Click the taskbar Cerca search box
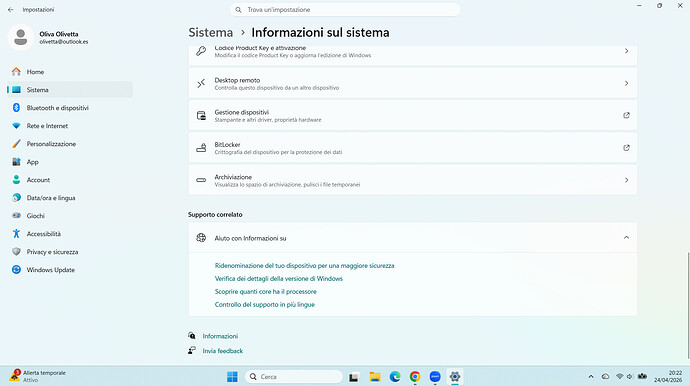 point(294,377)
